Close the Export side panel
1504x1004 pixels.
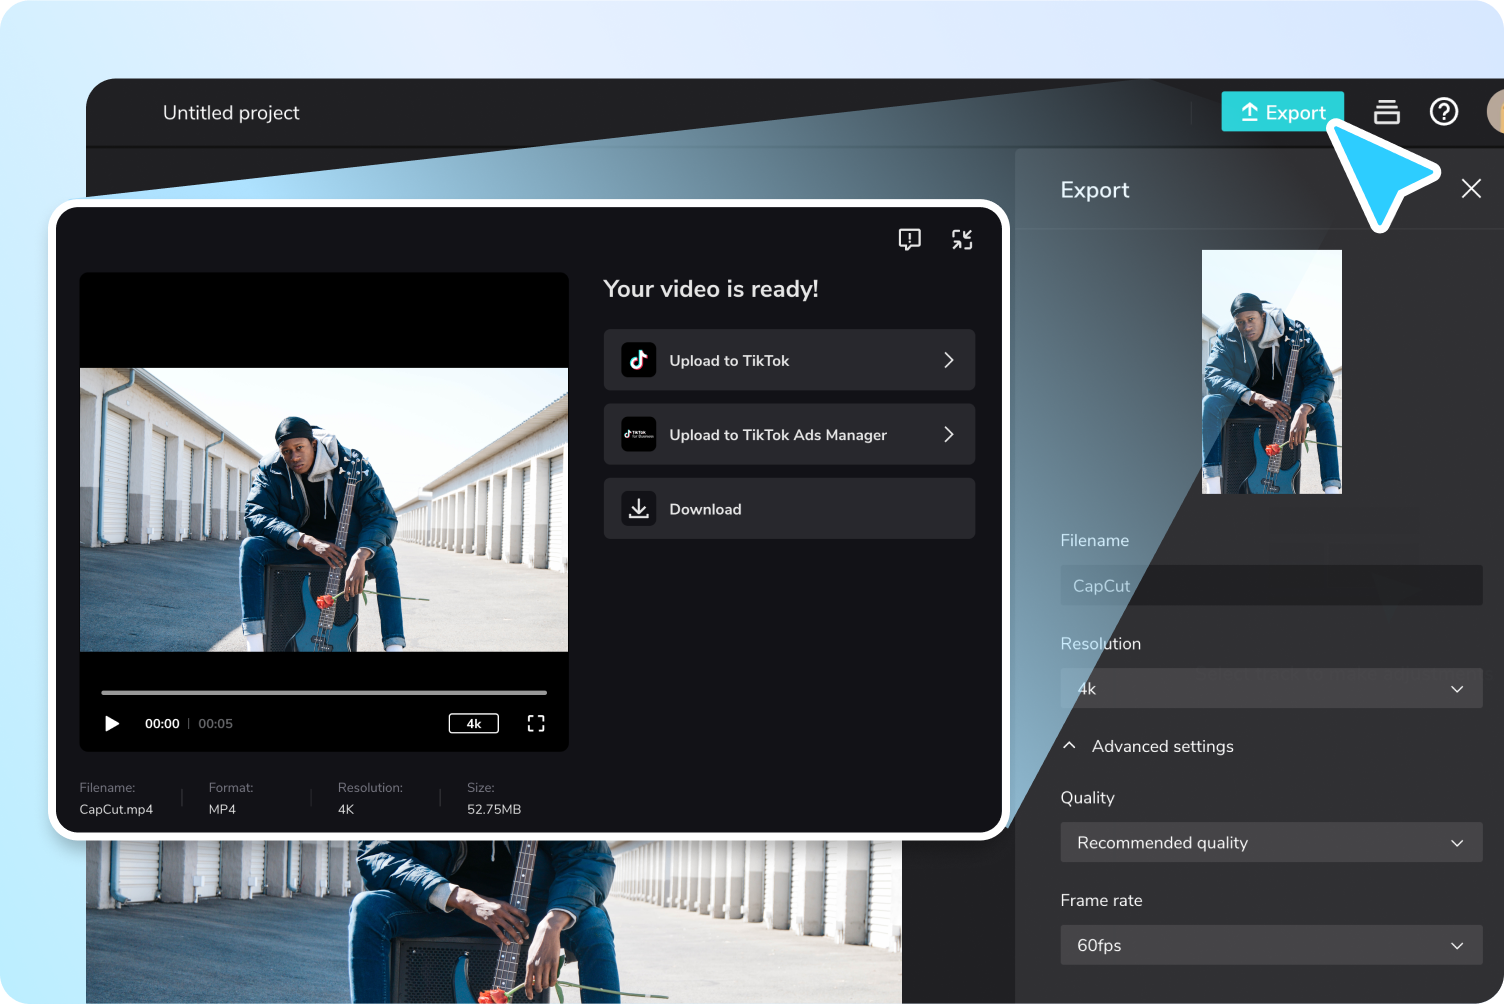point(1471,188)
